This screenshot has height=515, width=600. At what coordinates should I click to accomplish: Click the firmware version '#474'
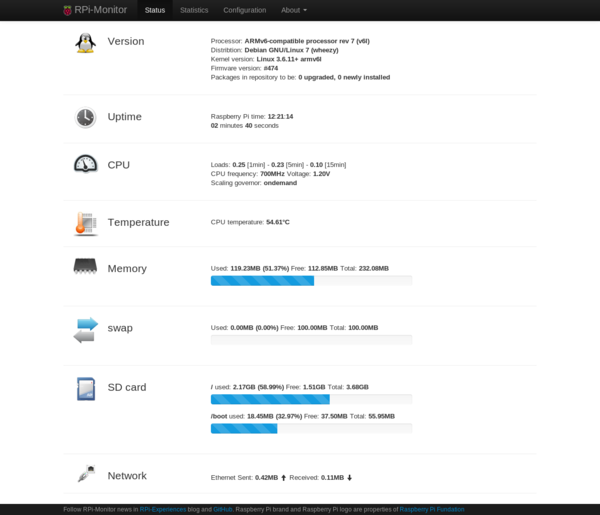coord(271,68)
